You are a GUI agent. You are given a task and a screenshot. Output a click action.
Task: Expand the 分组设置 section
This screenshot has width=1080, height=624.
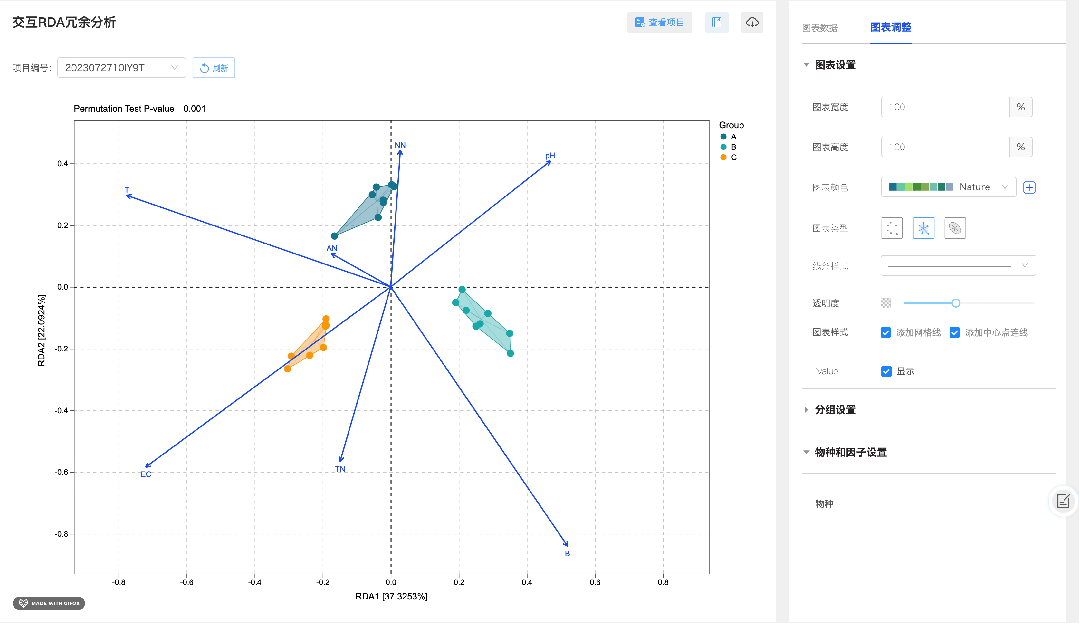tap(835, 410)
